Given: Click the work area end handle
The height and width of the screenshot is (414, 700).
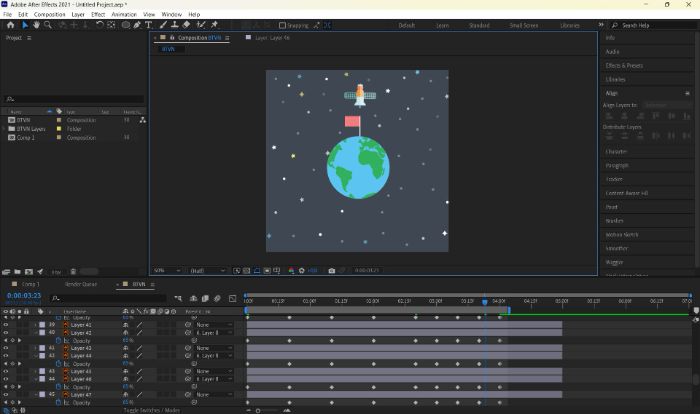Looking at the screenshot, I should tap(509, 310).
